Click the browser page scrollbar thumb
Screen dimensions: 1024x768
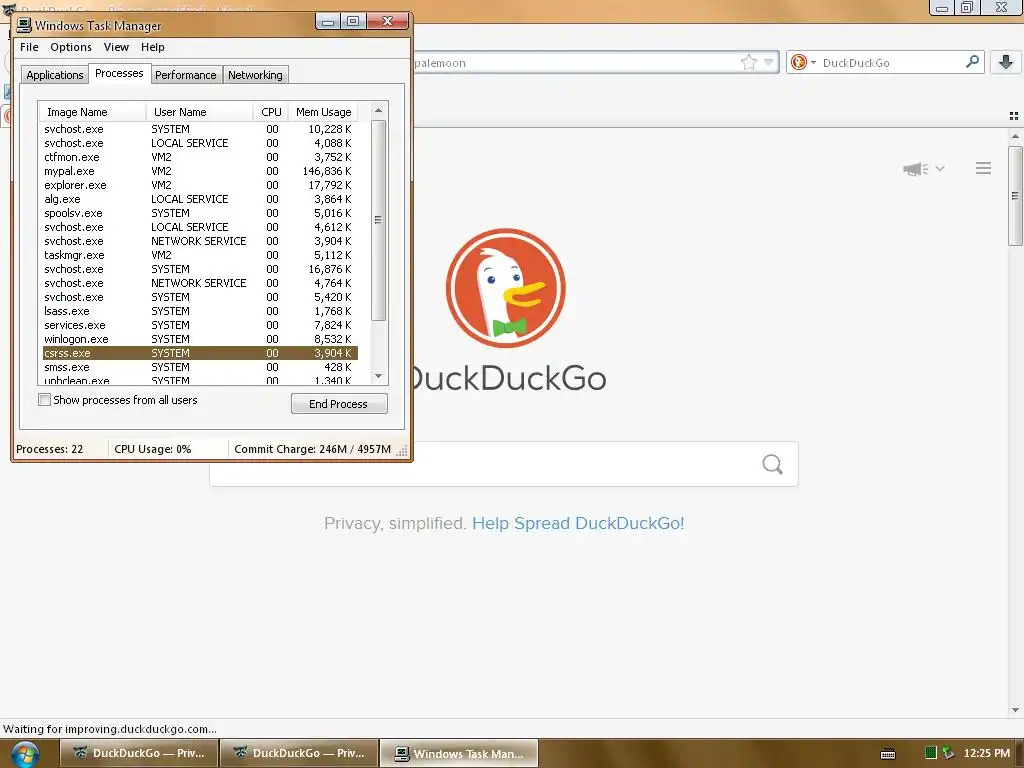pos(1015,195)
